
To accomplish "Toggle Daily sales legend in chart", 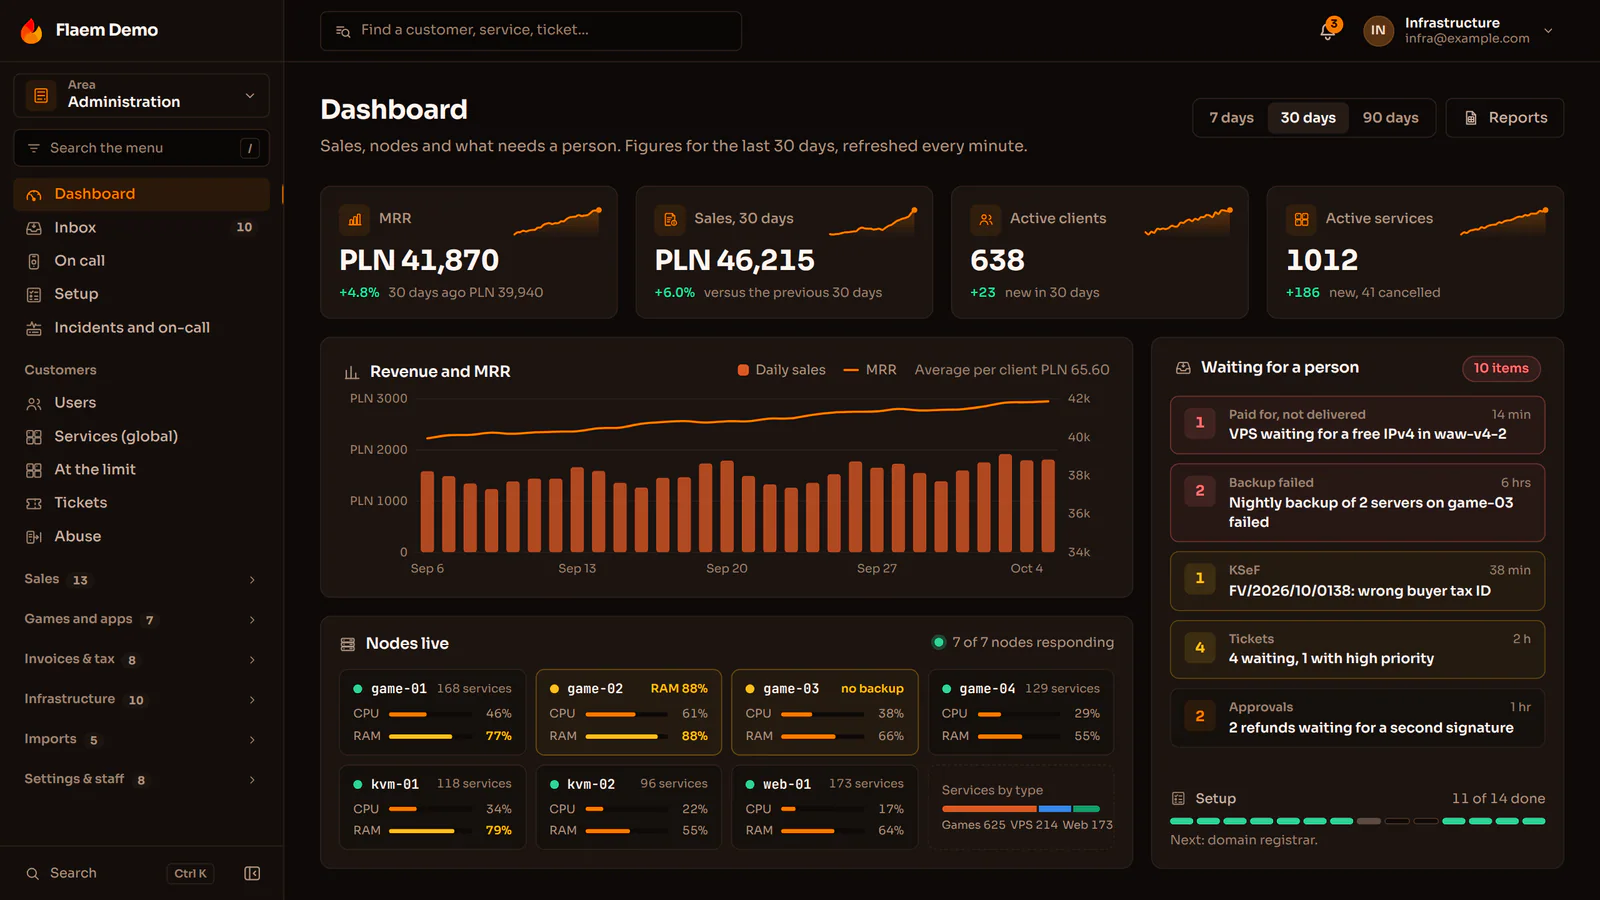I will point(781,370).
